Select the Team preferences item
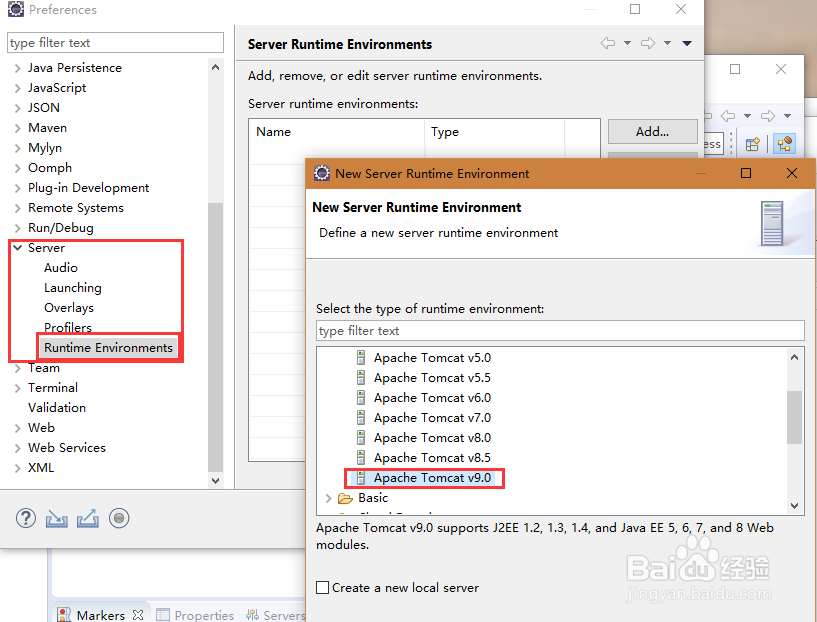 [44, 368]
